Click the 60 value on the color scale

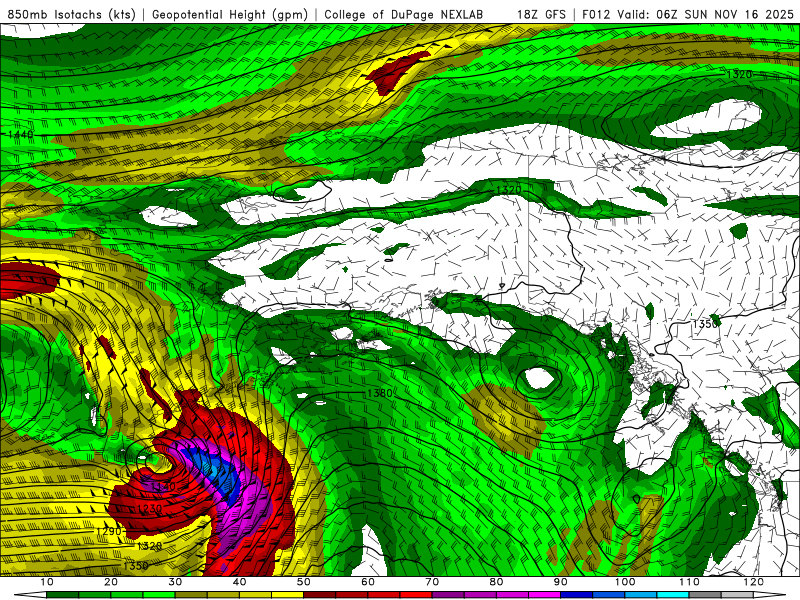(x=368, y=582)
